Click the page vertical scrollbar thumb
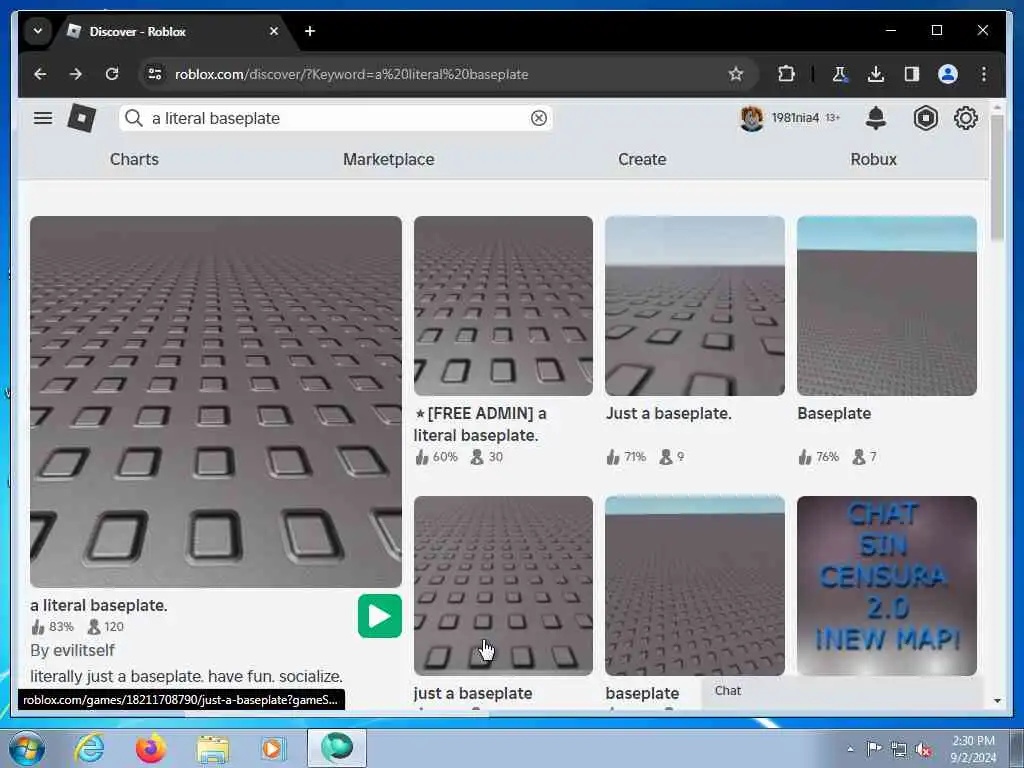This screenshot has height=768, width=1024. pos(997,178)
